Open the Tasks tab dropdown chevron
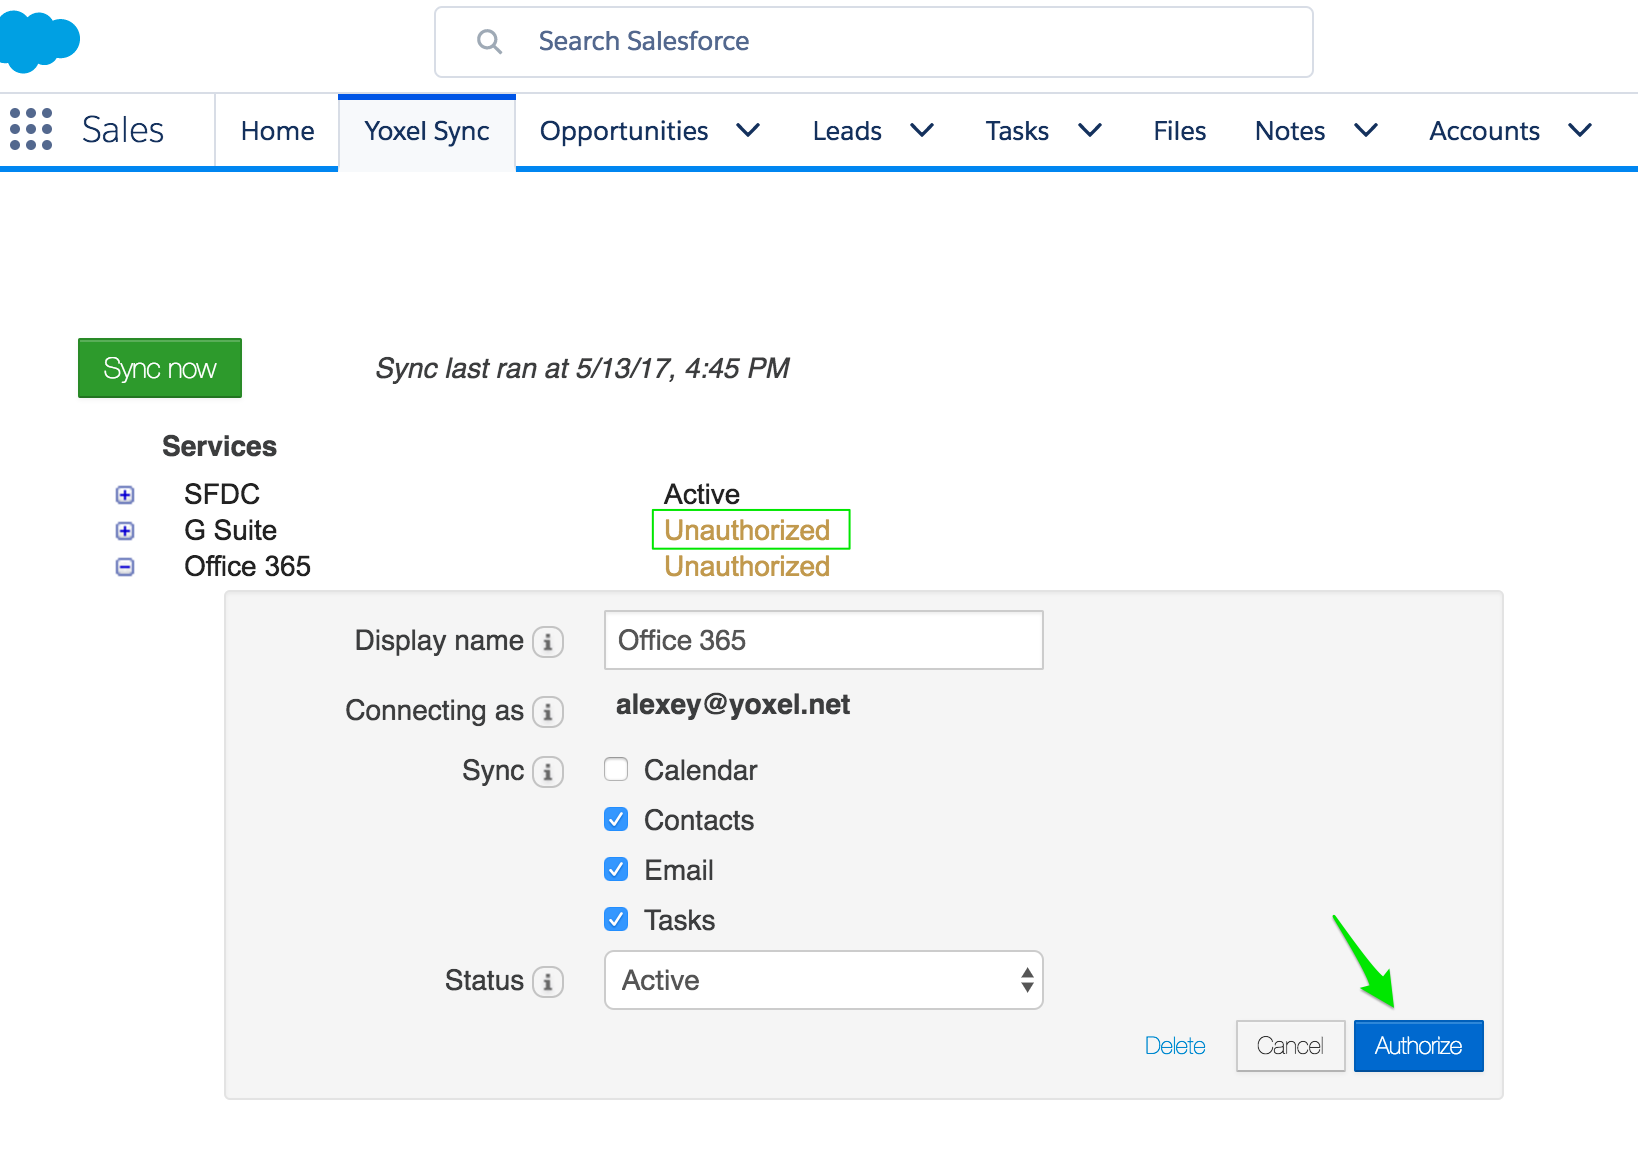The height and width of the screenshot is (1158, 1638). pos(1090,130)
